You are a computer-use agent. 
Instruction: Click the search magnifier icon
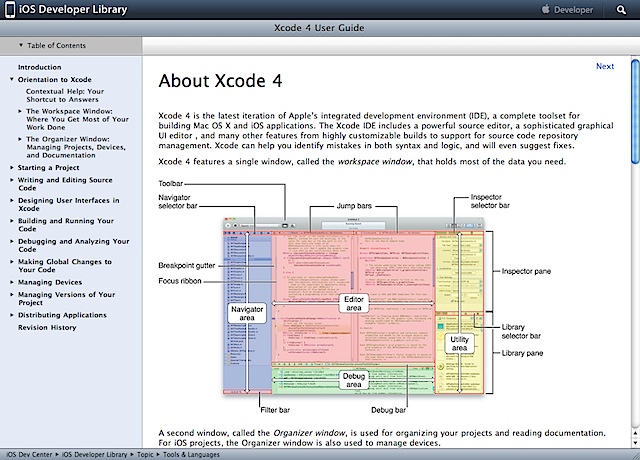click(620, 9)
